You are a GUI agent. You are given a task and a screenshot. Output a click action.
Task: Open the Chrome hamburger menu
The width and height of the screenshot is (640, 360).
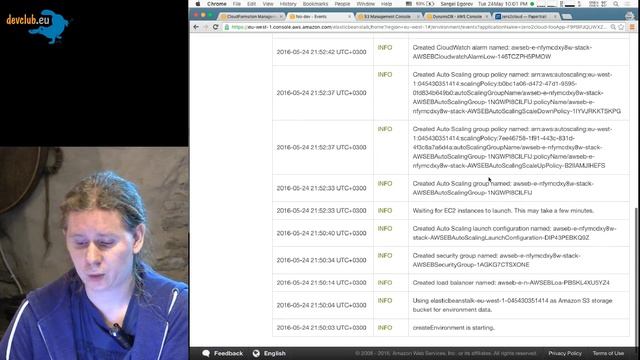click(x=632, y=27)
